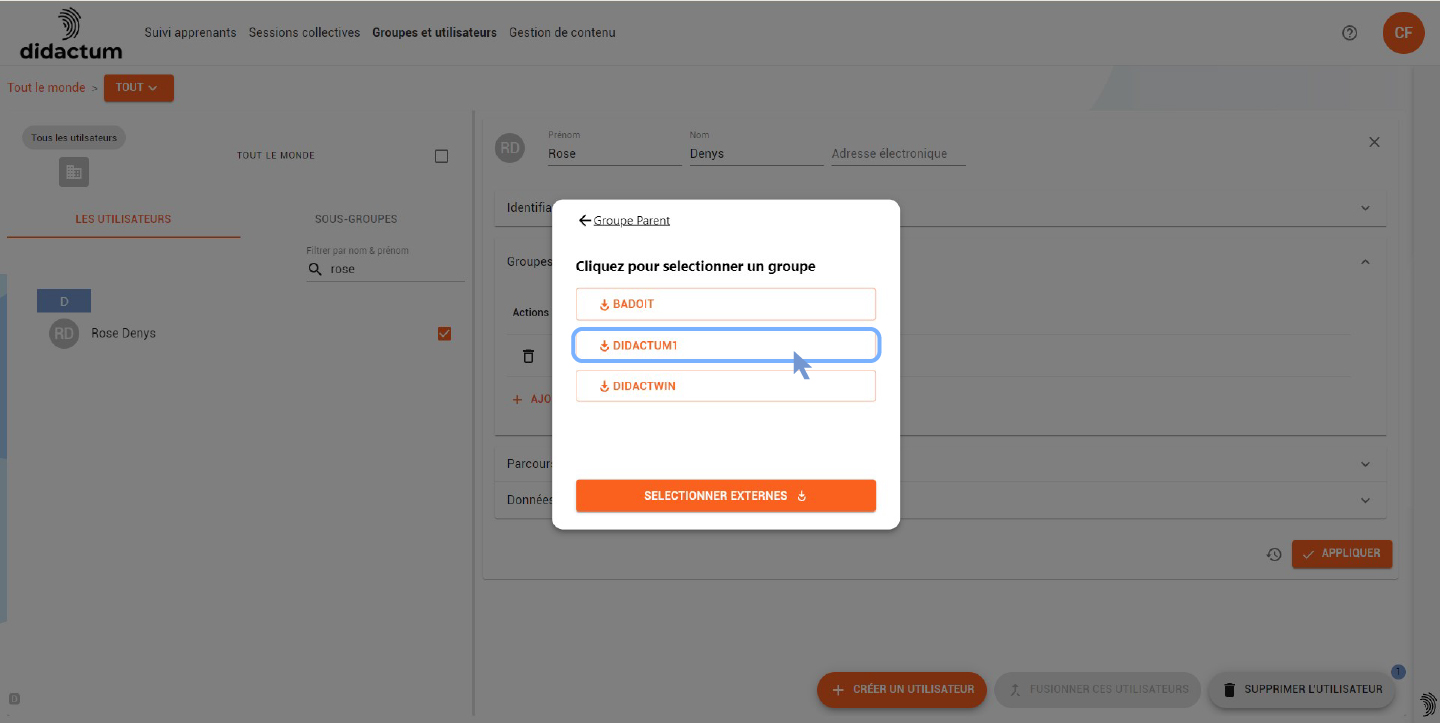Click the Tous les utilisateurs chip
1441x724 pixels.
pyautogui.click(x=74, y=138)
